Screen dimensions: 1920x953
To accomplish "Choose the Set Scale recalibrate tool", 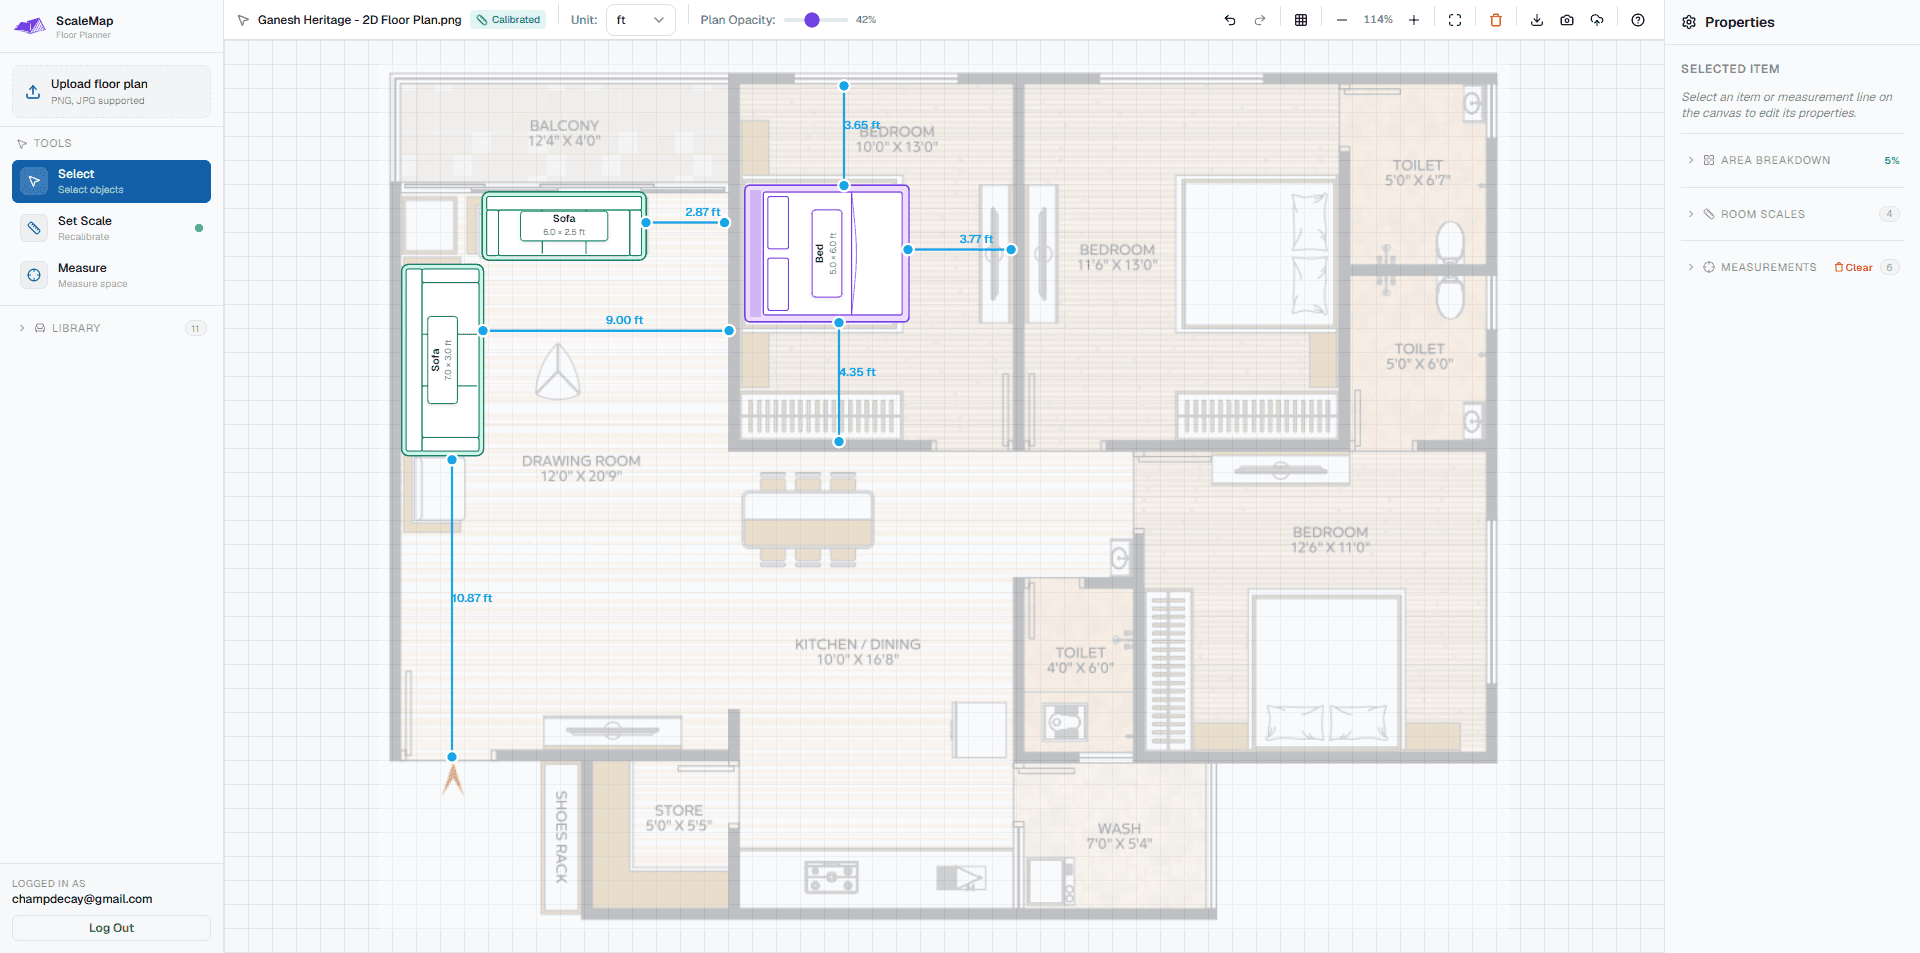I will (x=111, y=228).
